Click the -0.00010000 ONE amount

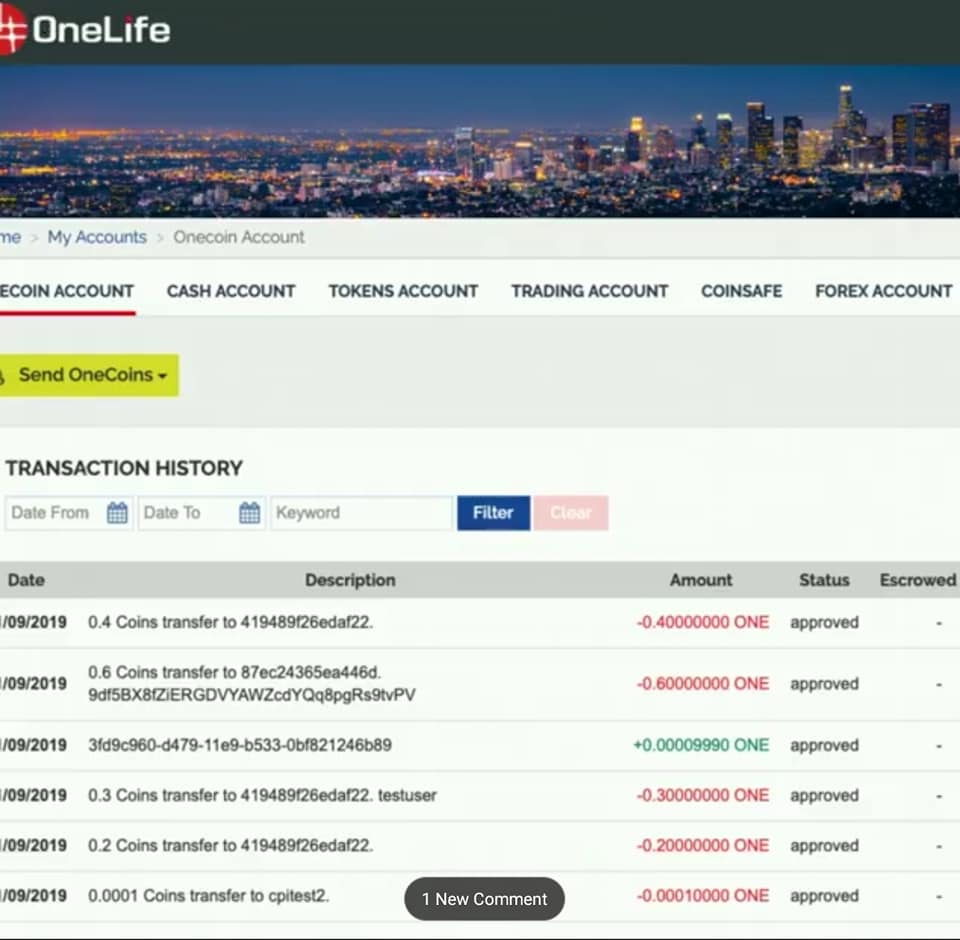702,896
